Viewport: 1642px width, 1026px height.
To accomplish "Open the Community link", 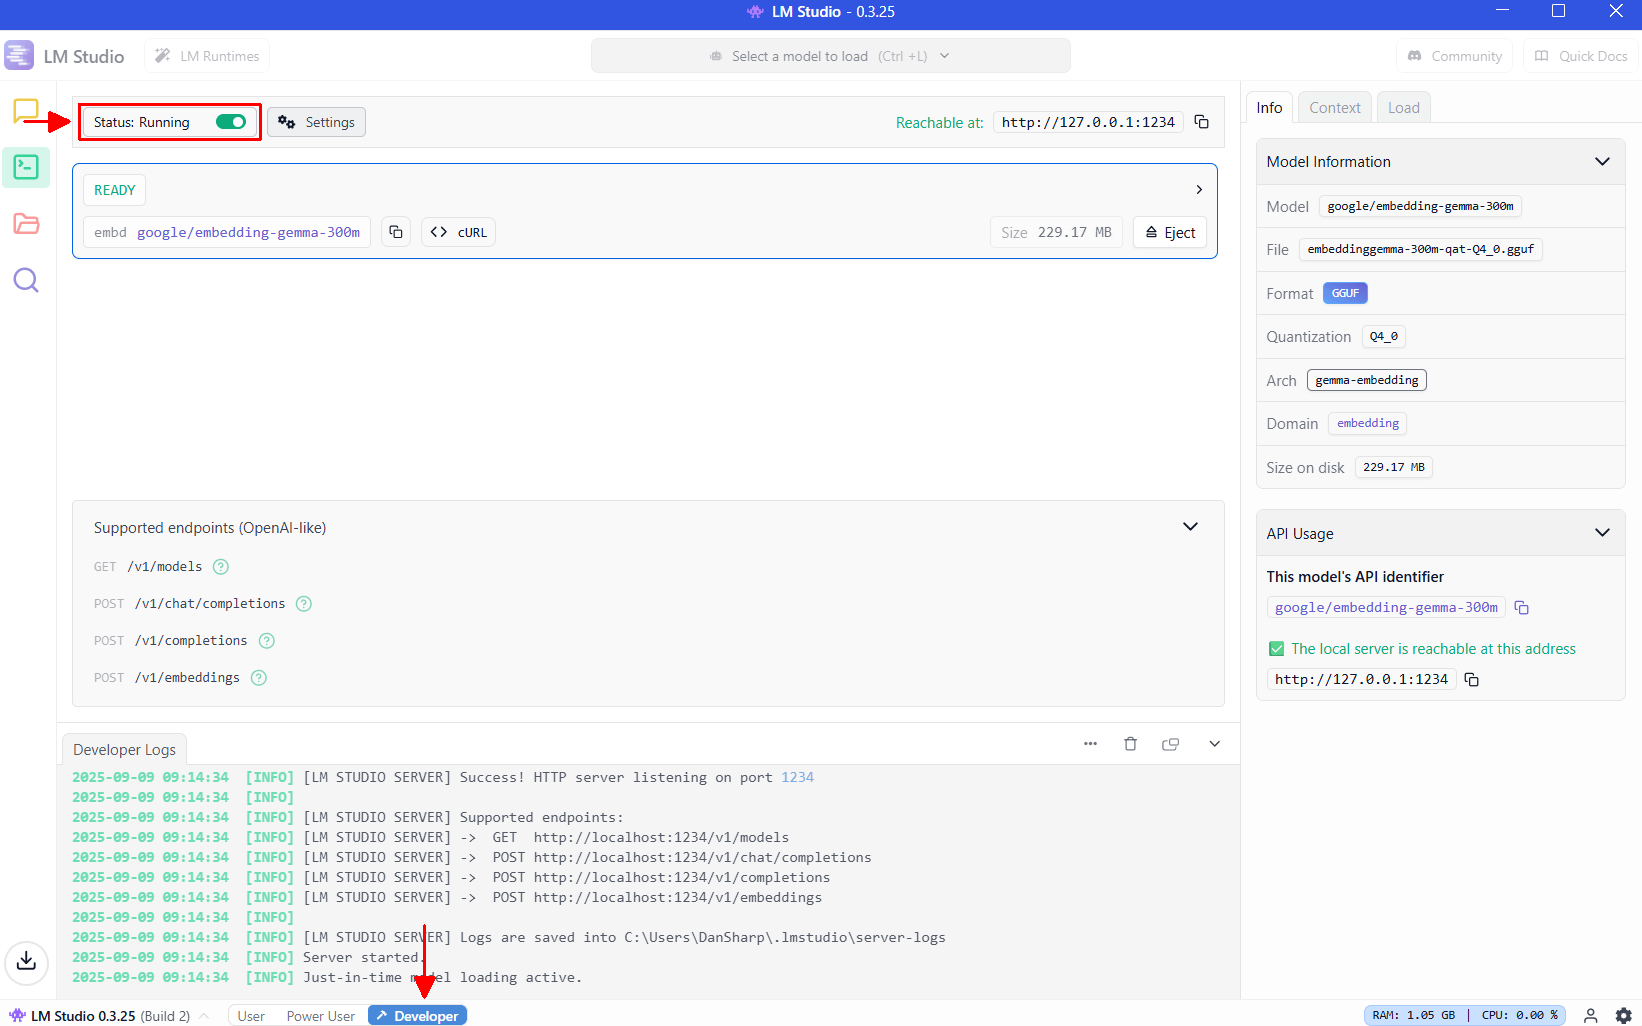I will pos(1454,56).
